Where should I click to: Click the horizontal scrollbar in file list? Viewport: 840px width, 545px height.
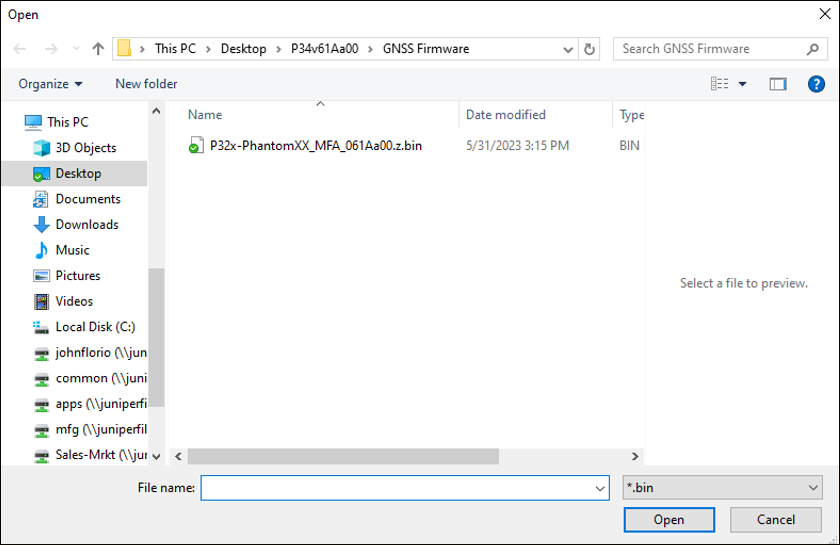[342, 456]
